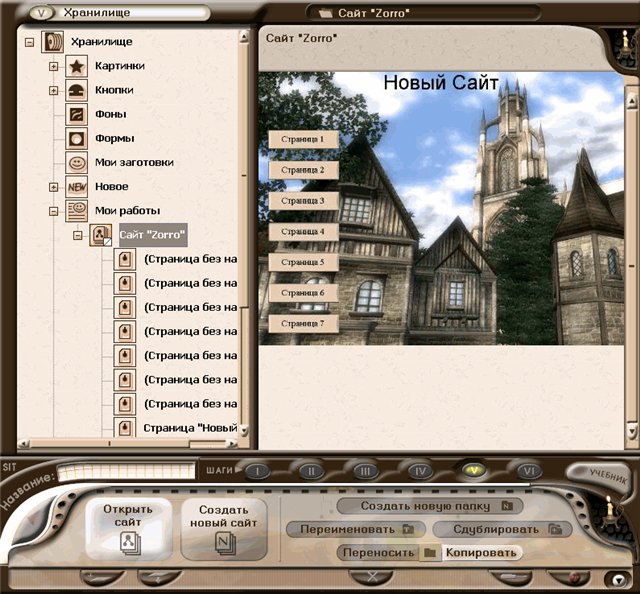Select the highlighted step V
640x594 pixels.
click(x=474, y=471)
